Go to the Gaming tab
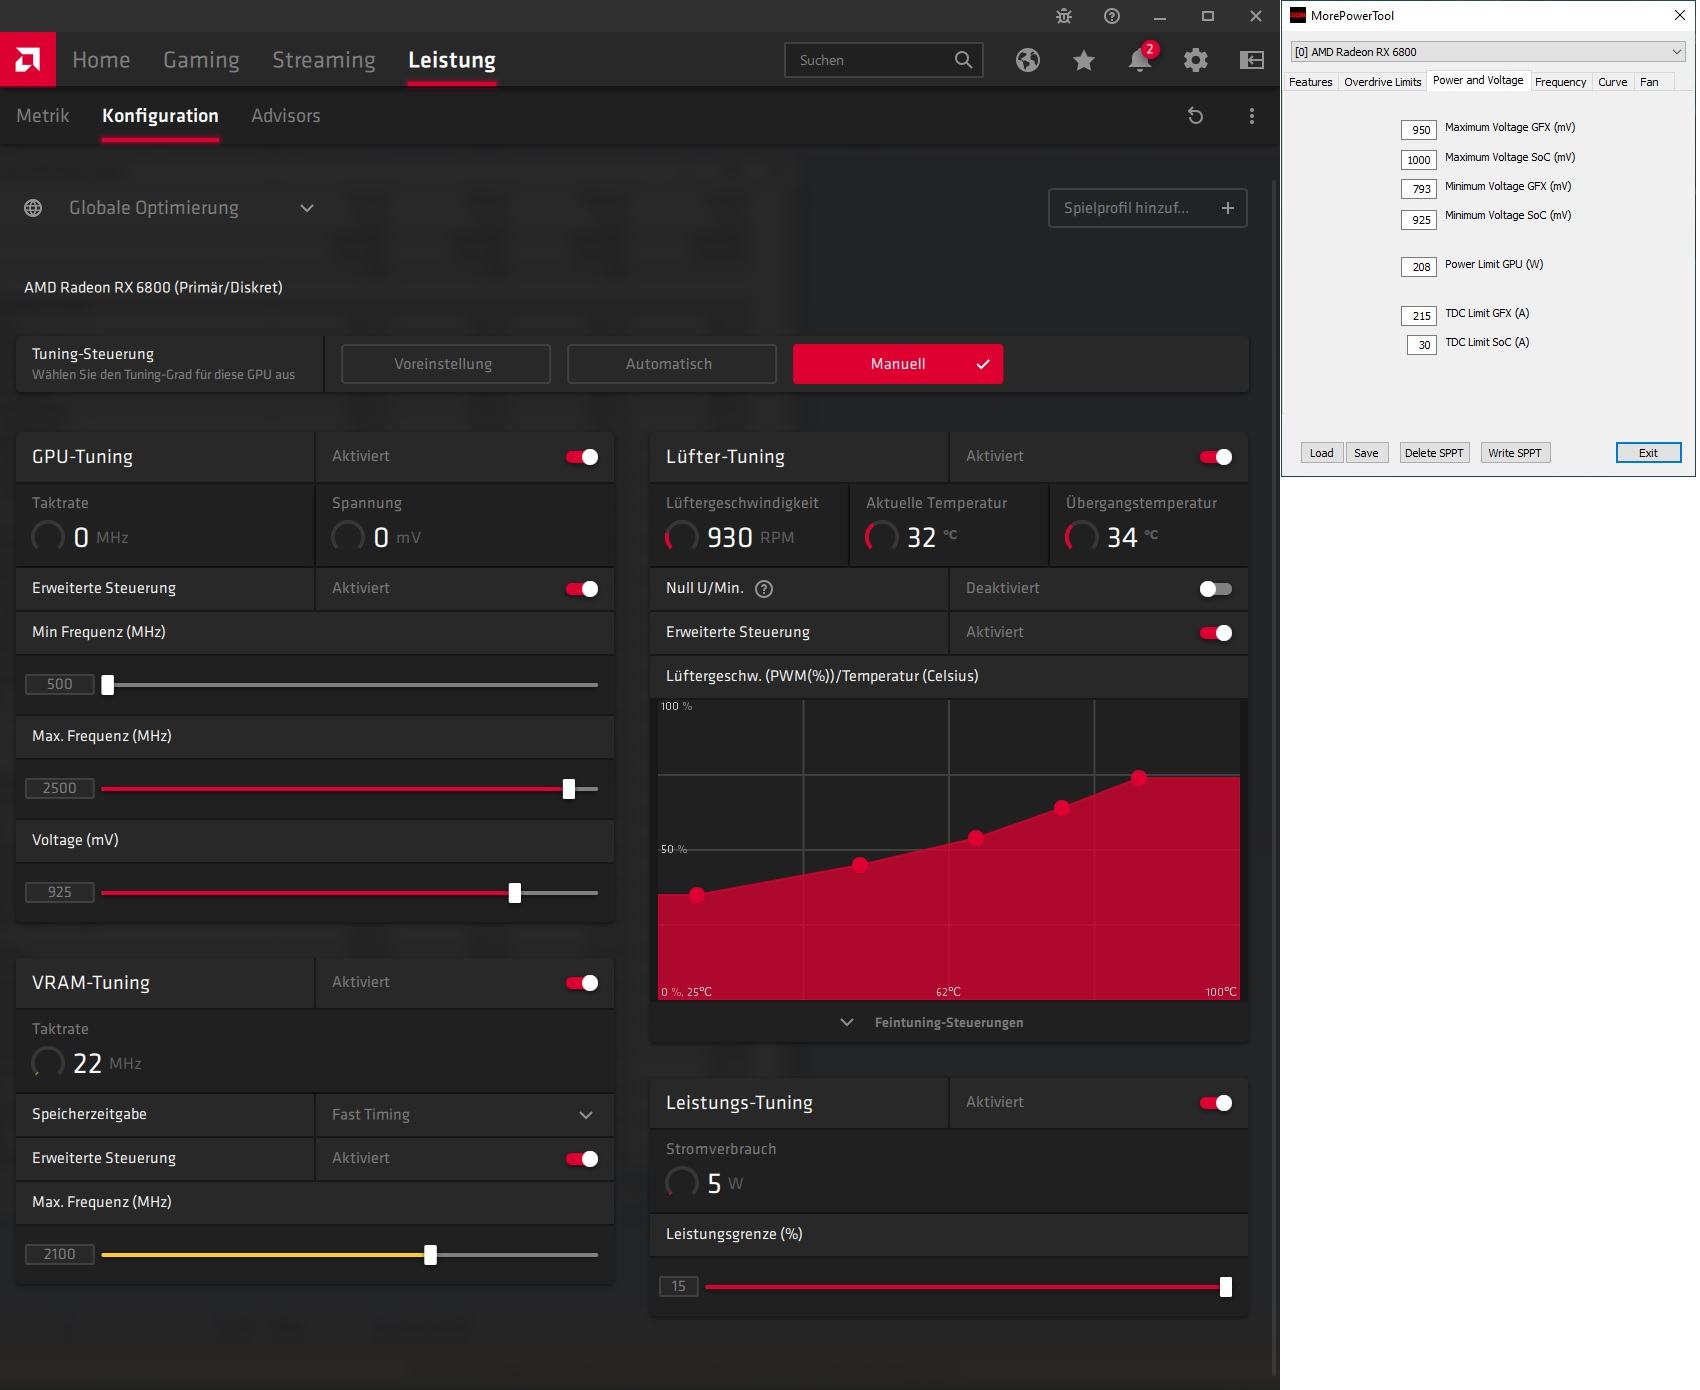The image size is (1700, 1390). 201,60
